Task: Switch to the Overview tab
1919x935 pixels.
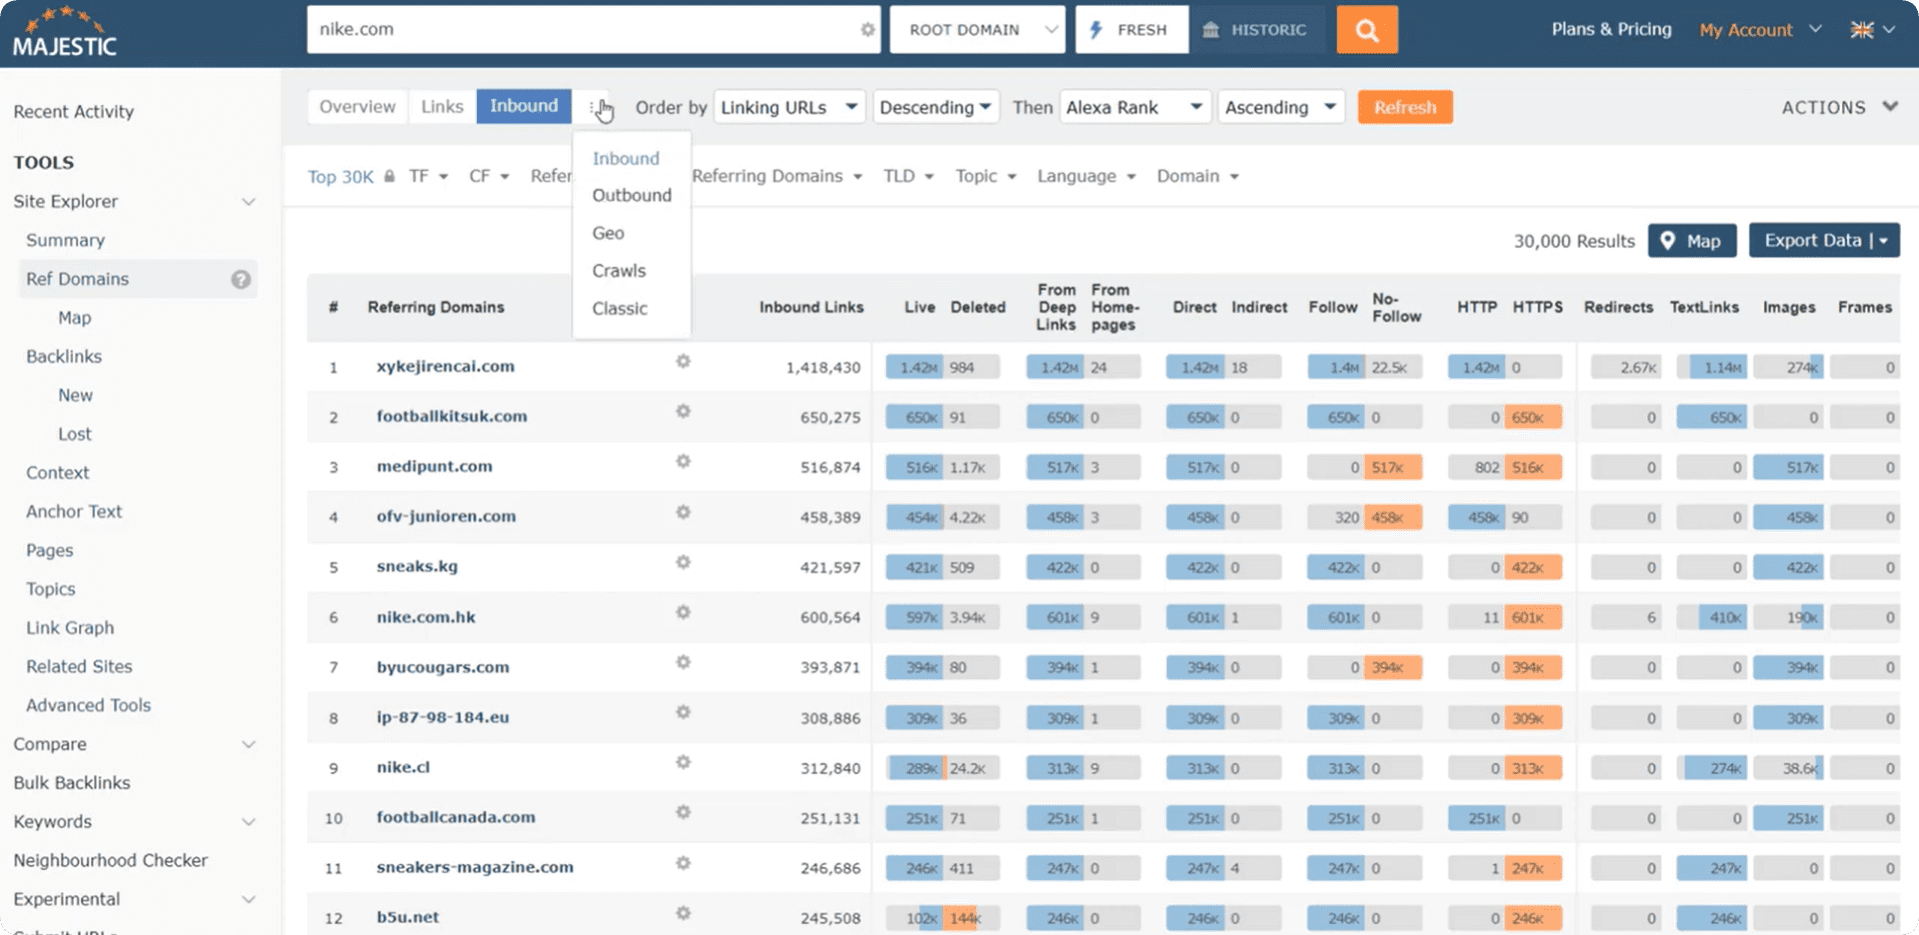Action: (357, 107)
